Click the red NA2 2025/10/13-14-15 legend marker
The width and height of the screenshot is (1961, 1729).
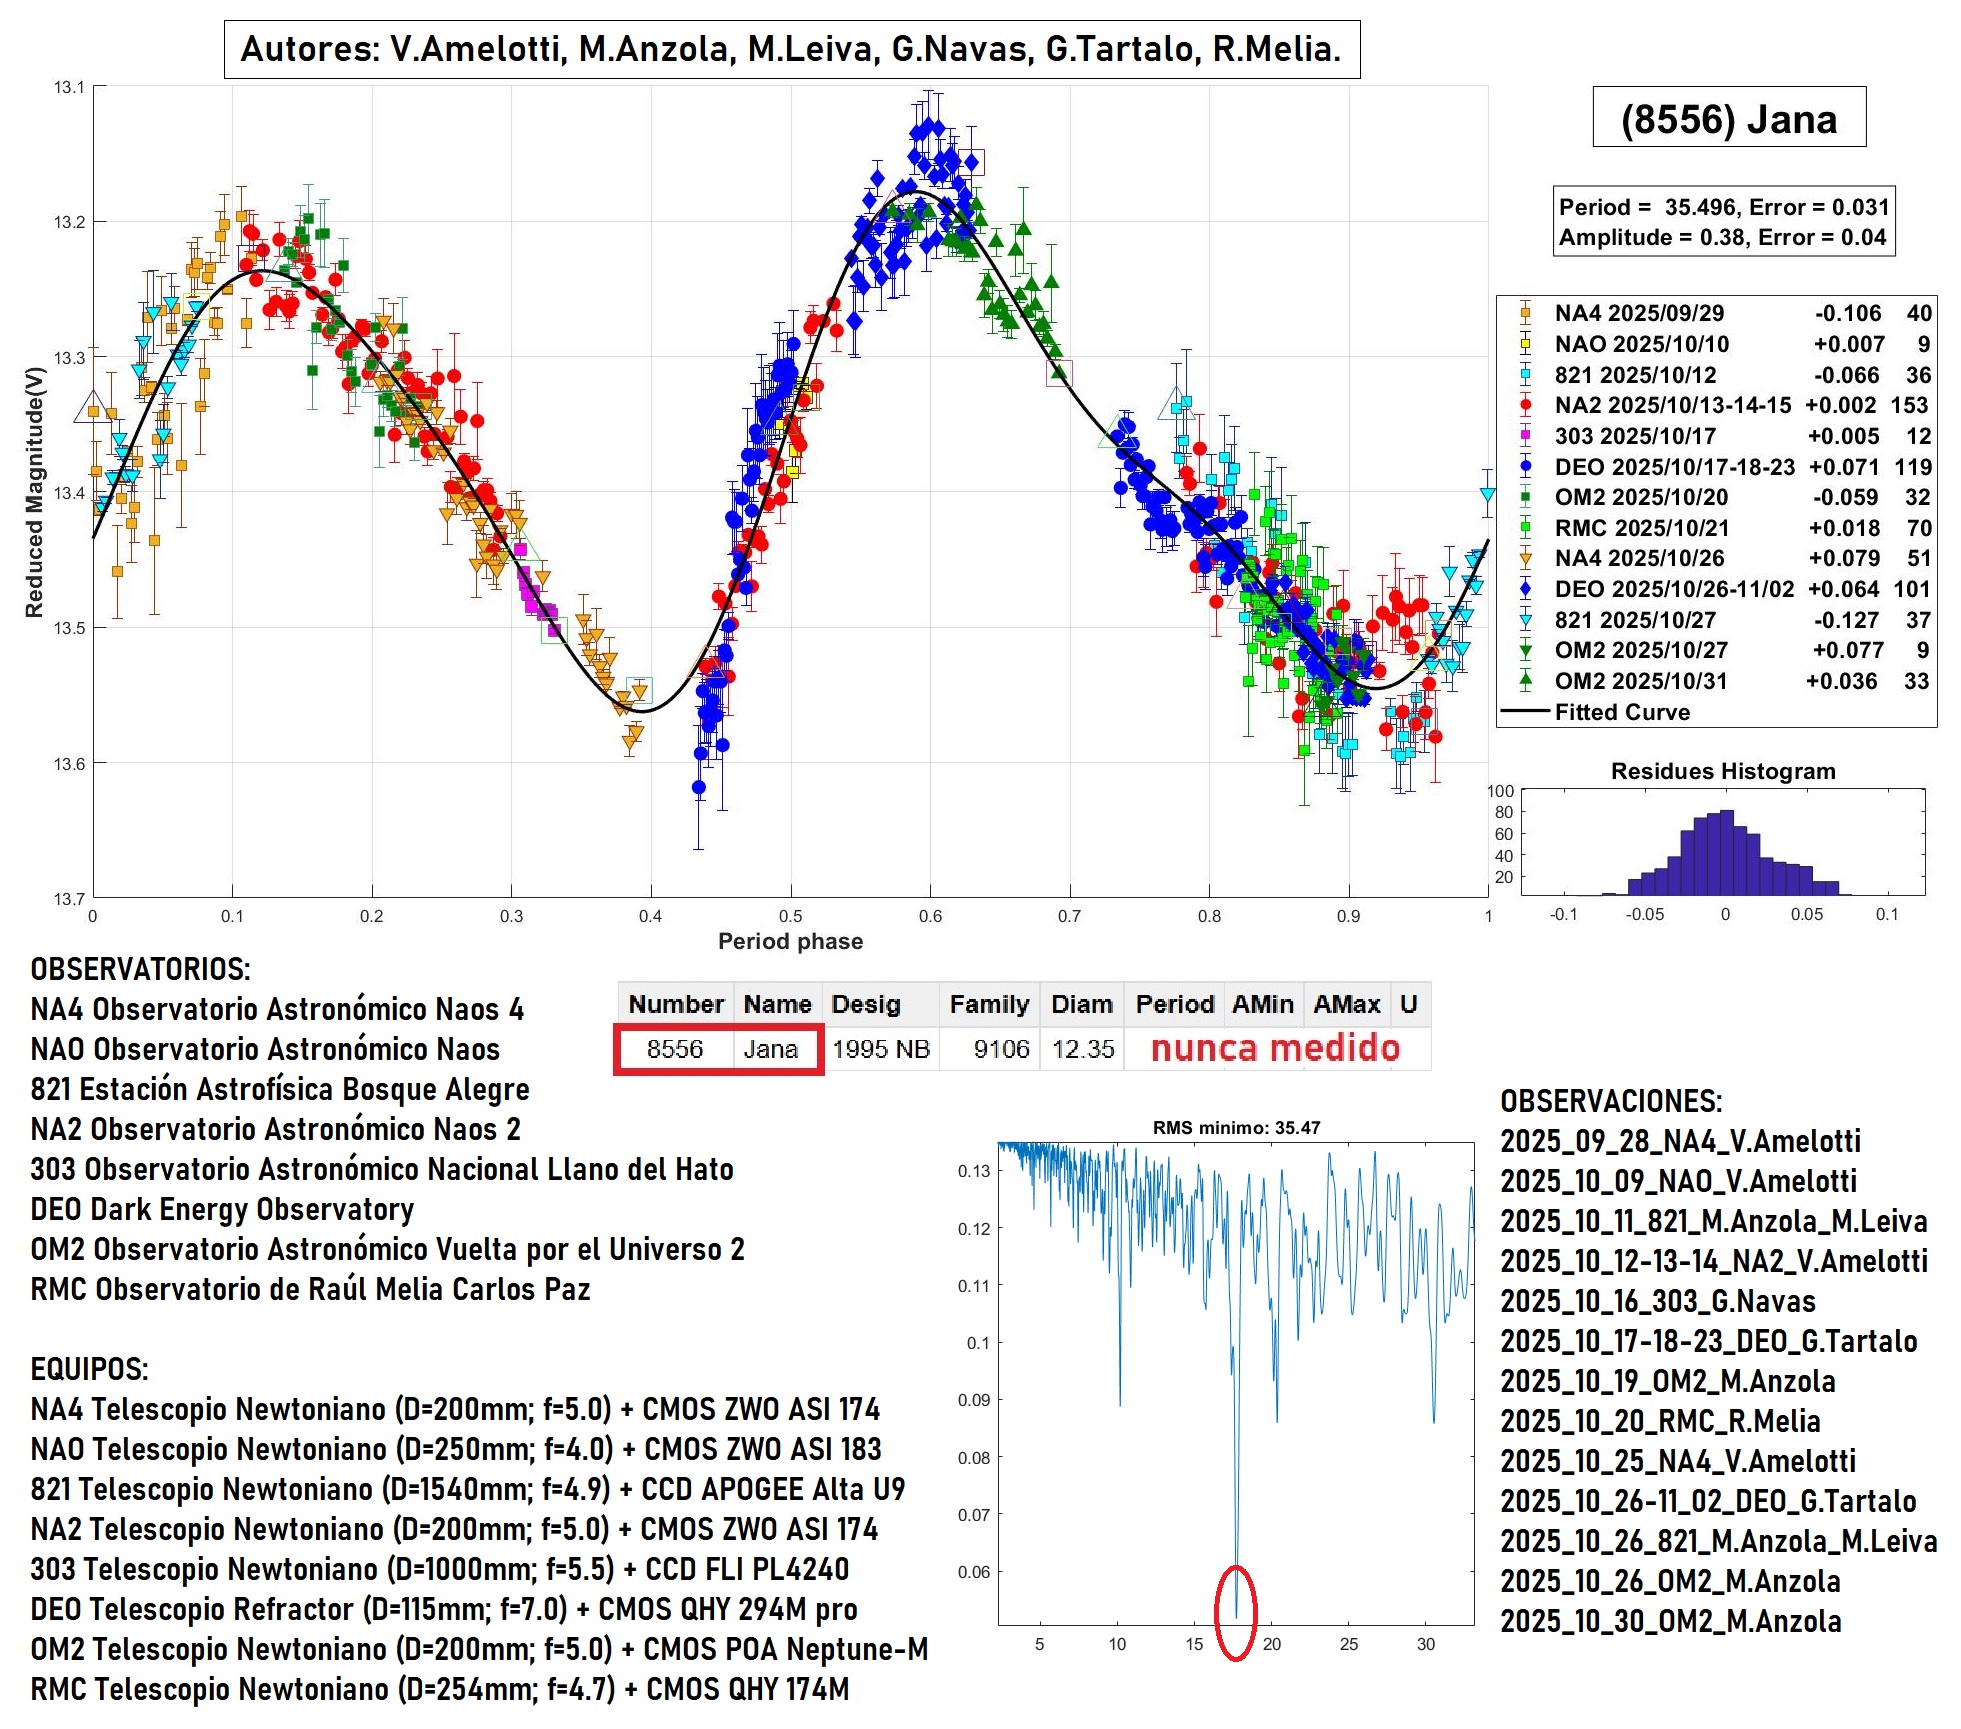tap(1525, 405)
